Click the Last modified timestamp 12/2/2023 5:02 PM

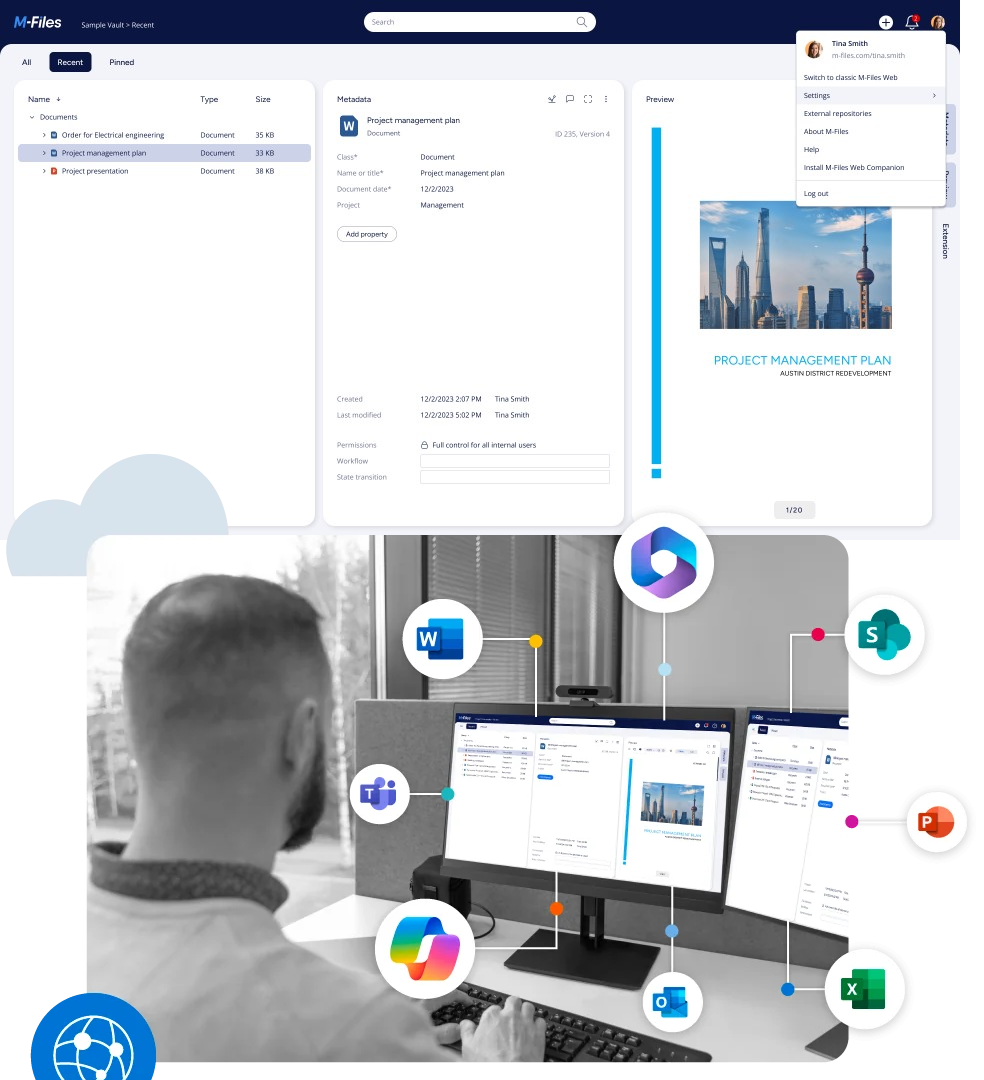pyautogui.click(x=451, y=415)
